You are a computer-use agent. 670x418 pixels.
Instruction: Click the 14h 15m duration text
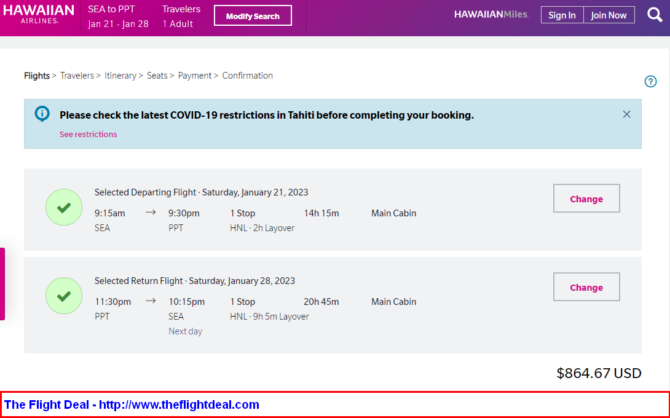coord(321,213)
